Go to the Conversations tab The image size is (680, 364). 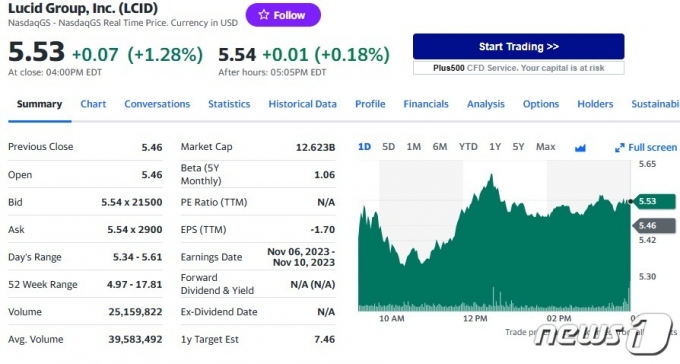[x=157, y=104]
